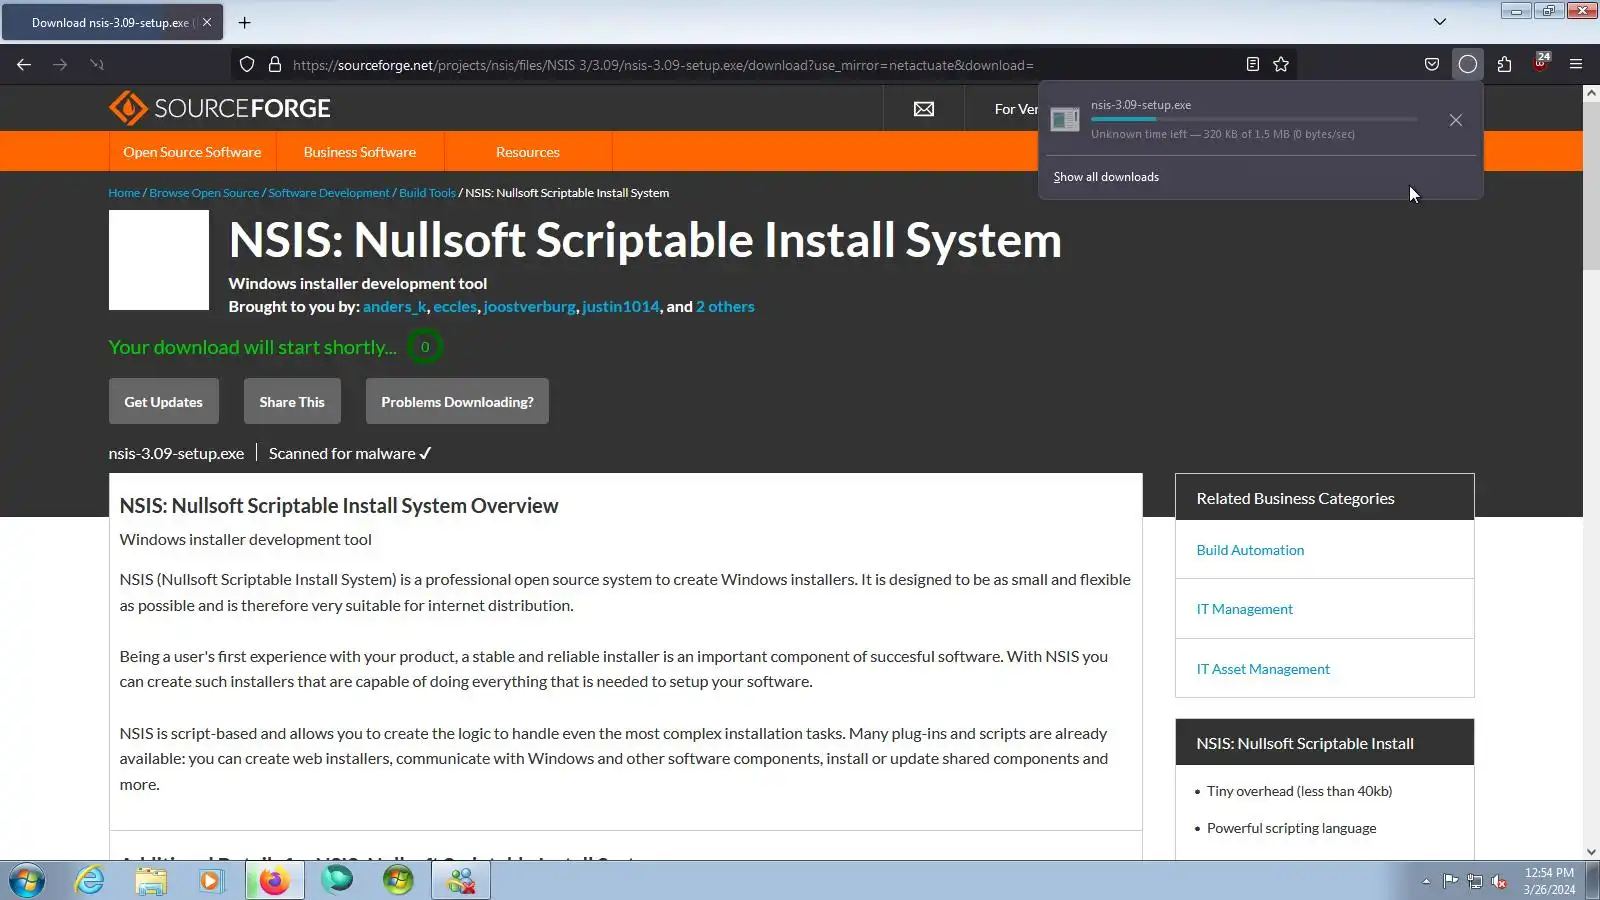This screenshot has width=1600, height=900.
Task: Click the muted volume tray icon
Action: click(1499, 881)
